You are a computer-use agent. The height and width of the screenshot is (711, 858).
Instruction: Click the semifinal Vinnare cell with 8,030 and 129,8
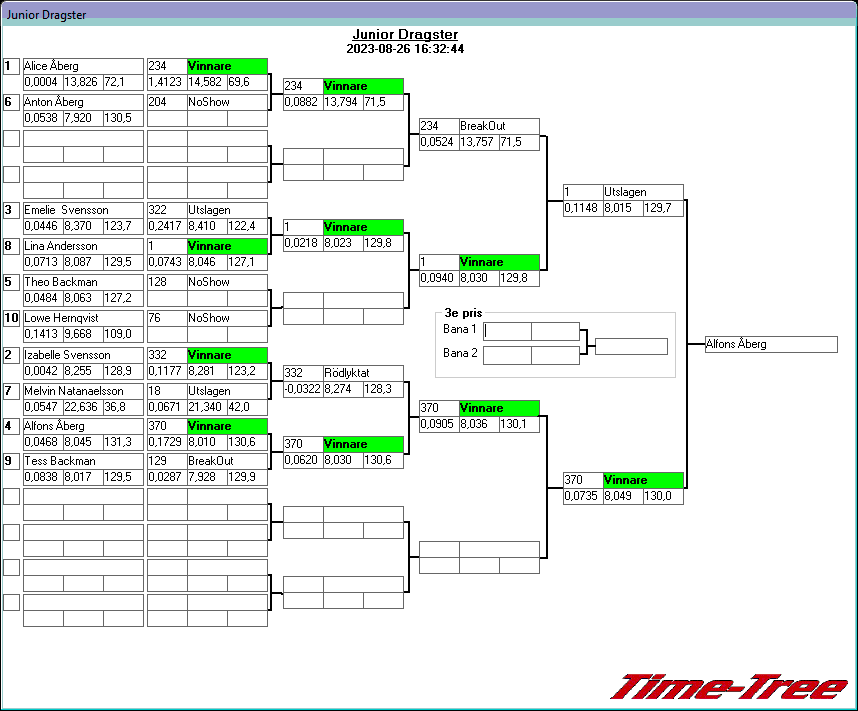tap(499, 262)
